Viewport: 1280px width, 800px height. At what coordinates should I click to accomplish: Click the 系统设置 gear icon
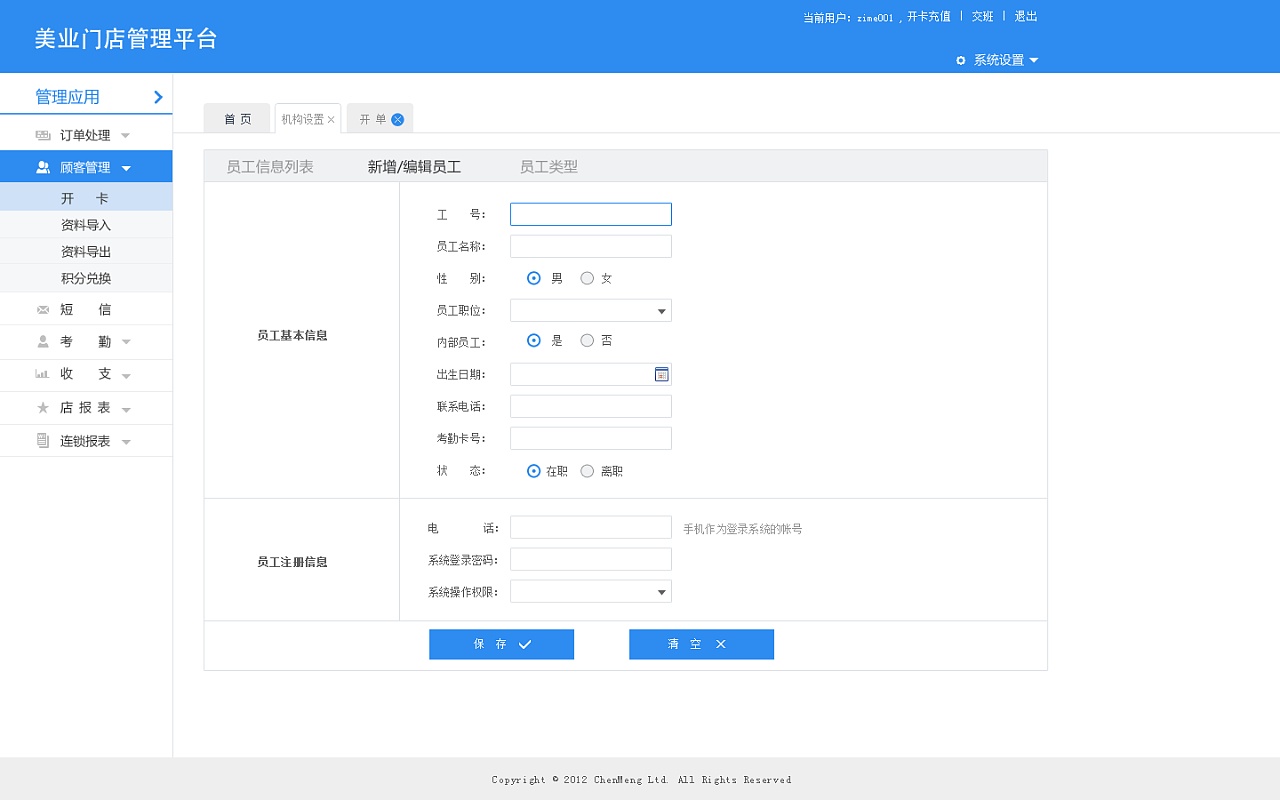(x=960, y=60)
